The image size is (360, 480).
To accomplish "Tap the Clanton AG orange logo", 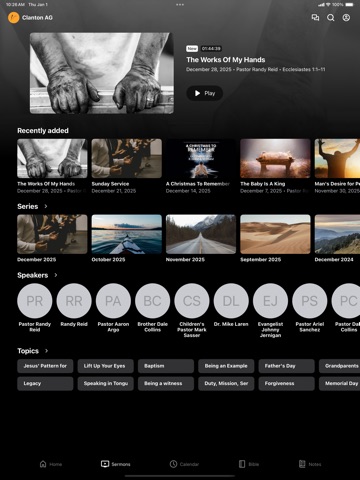I will pyautogui.click(x=14, y=18).
